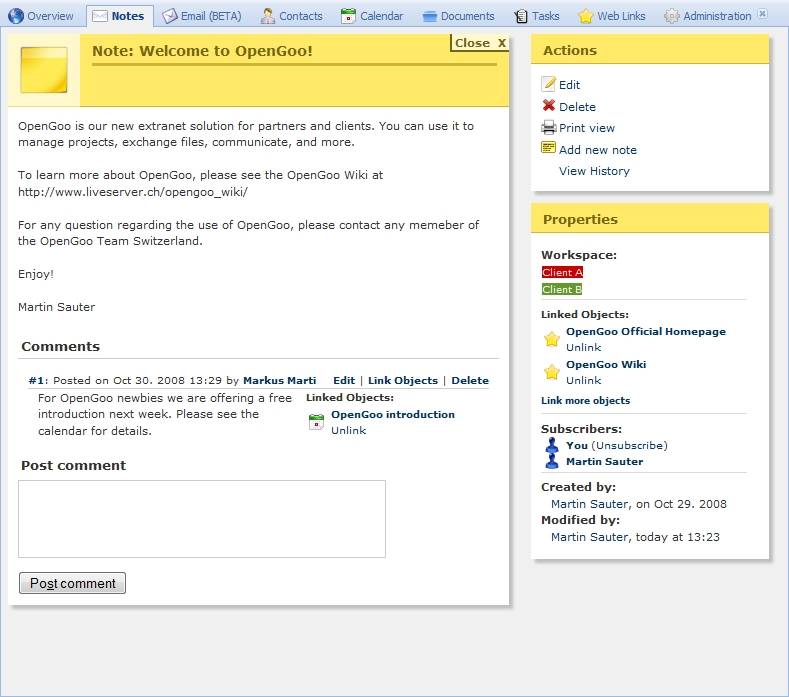Click into the Post comment text area
Screen dimensions: 789x697
[x=202, y=519]
